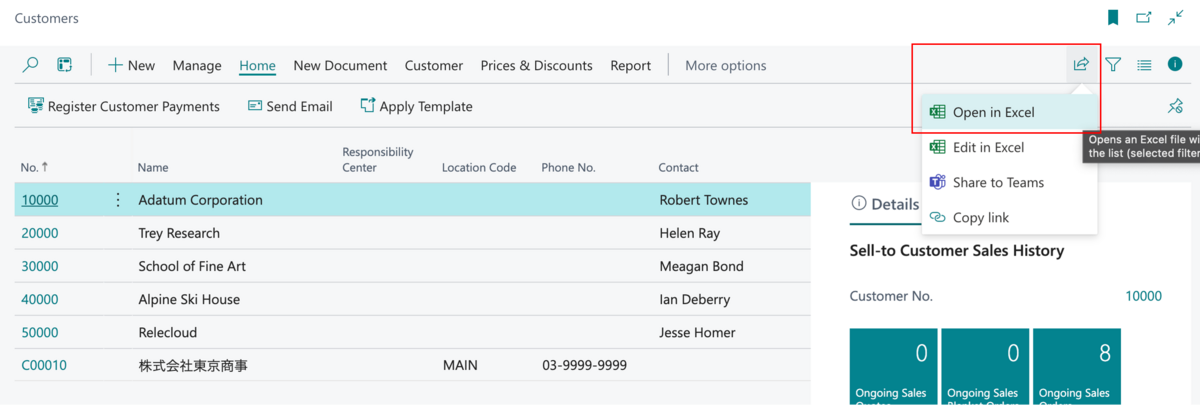Toggle the filter pane funnel icon
Viewport: 1200px width, 405px height.
click(x=1113, y=65)
